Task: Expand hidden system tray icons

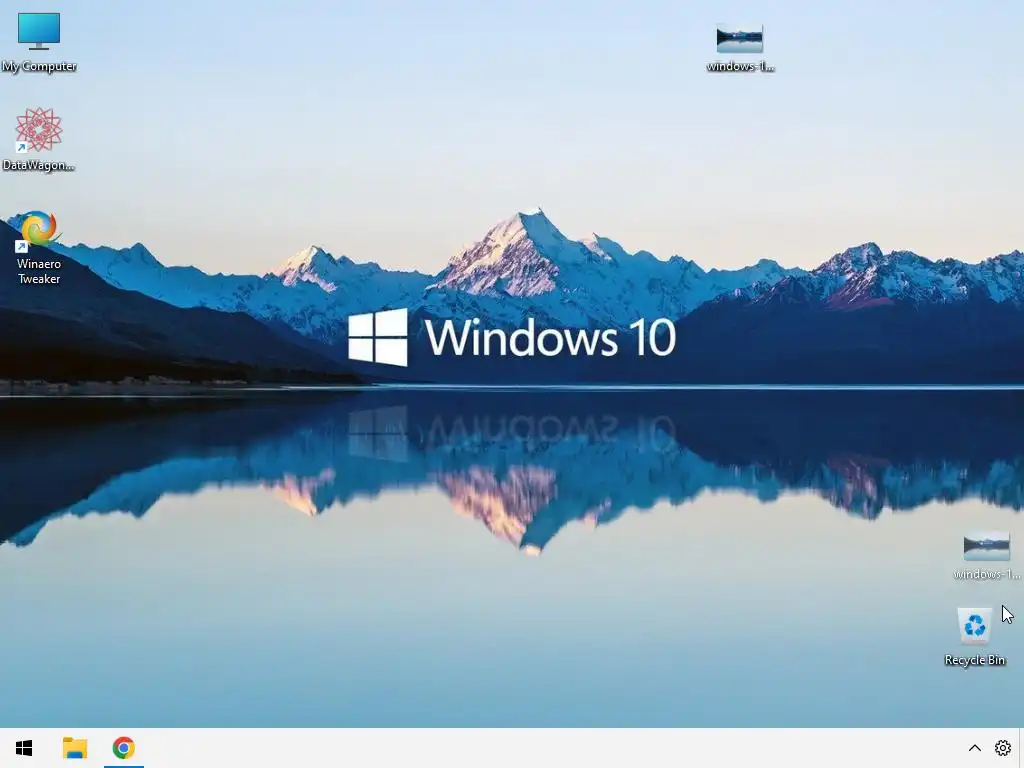Action: pyautogui.click(x=974, y=748)
